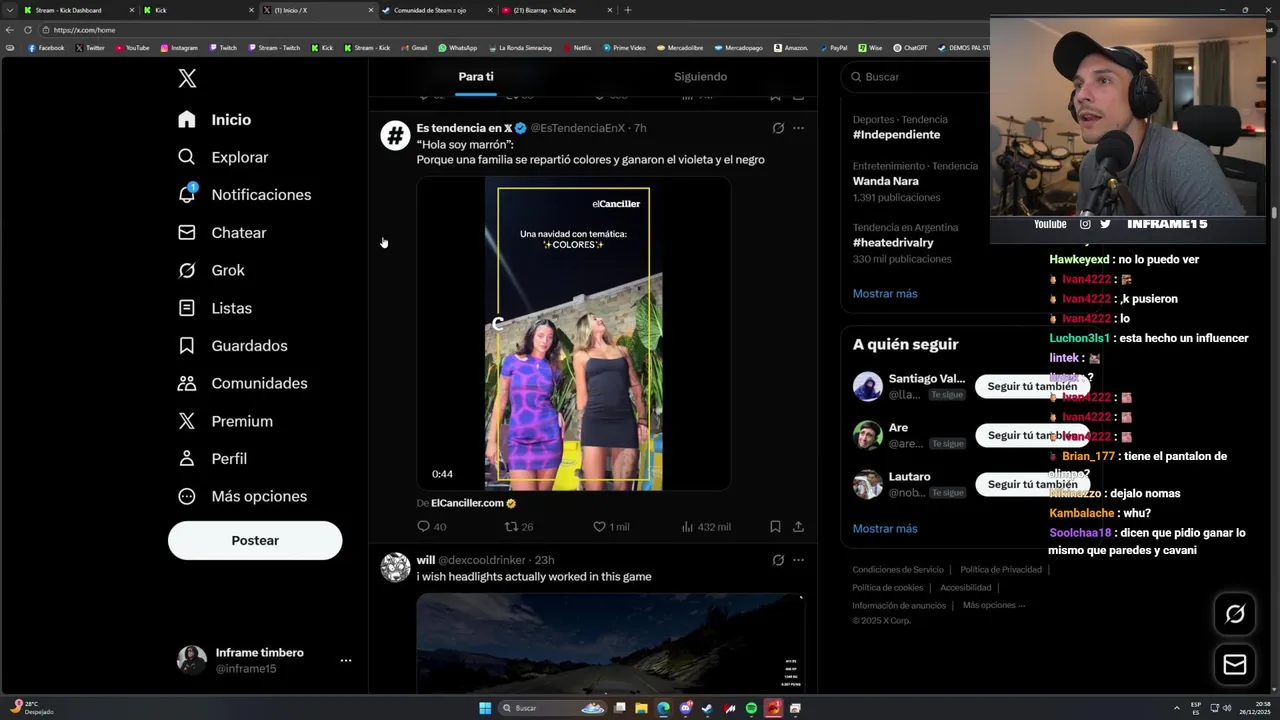The height and width of the screenshot is (720, 1280).
Task: Open the Instagram bookmark
Action: tap(179, 48)
